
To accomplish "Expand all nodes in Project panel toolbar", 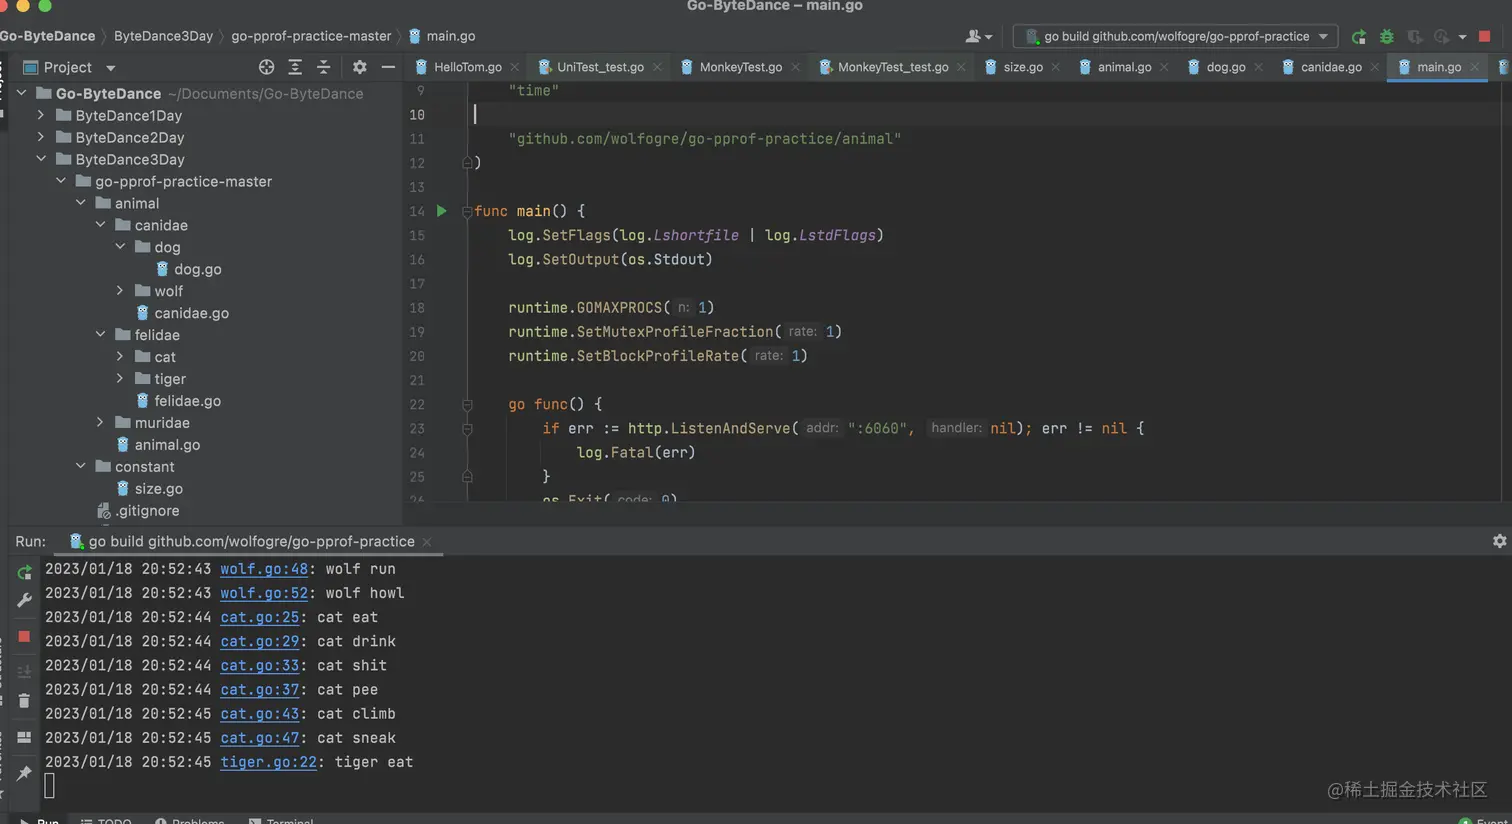I will click(x=295, y=67).
